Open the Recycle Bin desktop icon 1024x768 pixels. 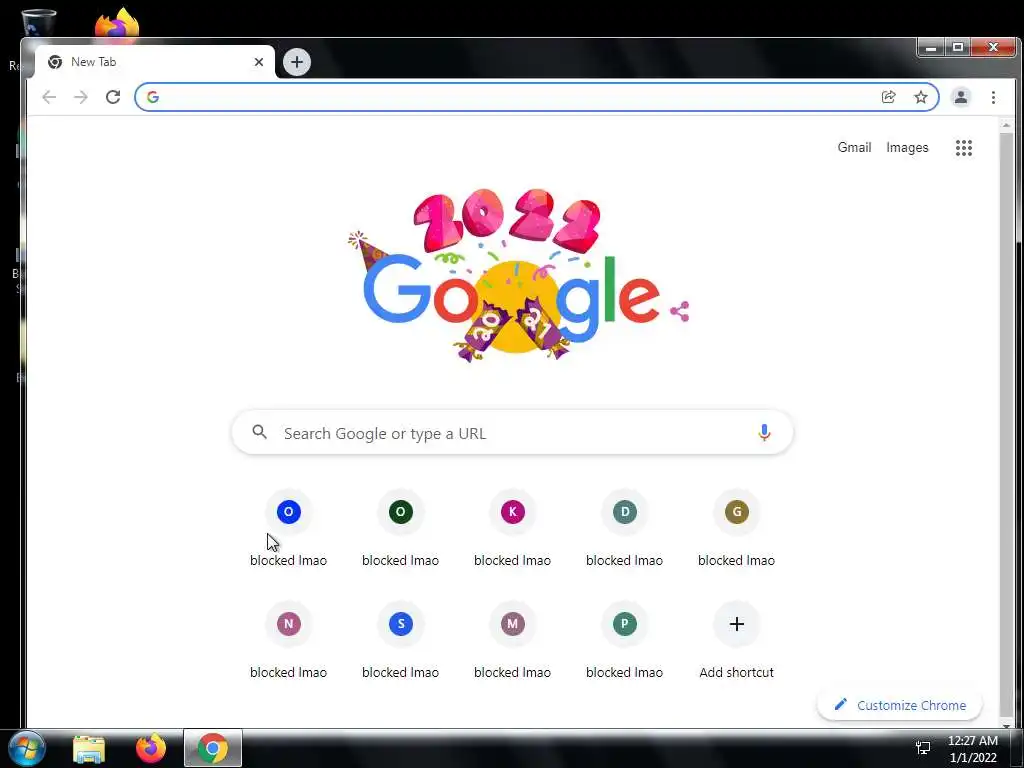[38, 23]
